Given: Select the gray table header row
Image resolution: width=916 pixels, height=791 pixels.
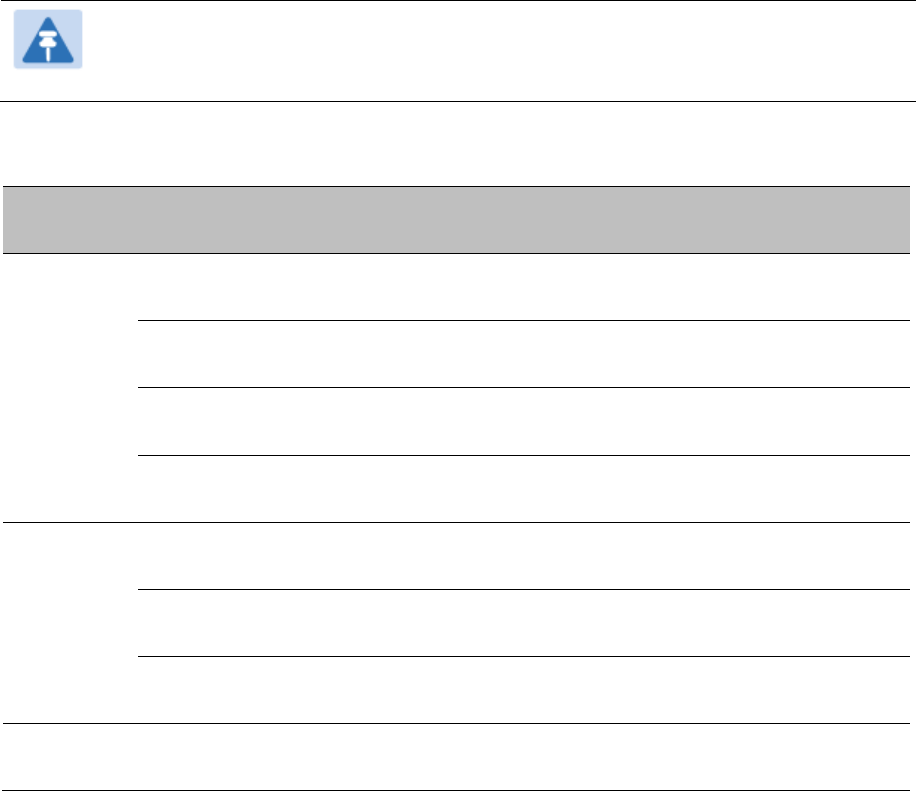Looking at the screenshot, I should 456,220.
